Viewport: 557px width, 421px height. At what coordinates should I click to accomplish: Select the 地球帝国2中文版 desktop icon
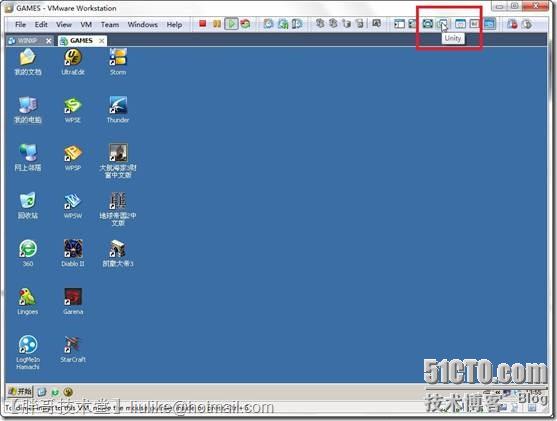118,209
